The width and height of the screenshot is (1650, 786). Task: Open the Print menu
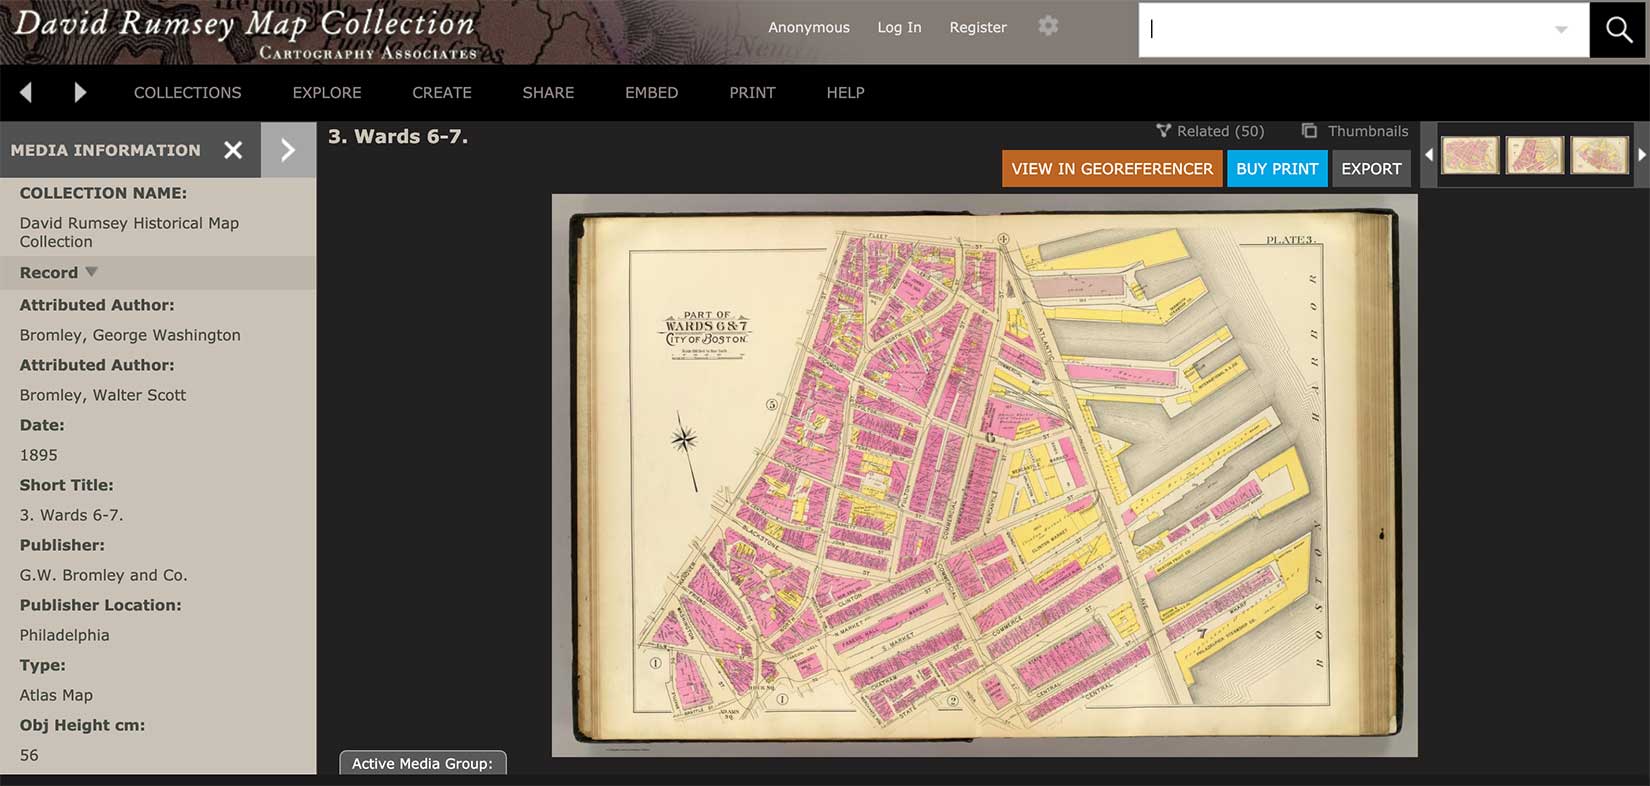752,92
